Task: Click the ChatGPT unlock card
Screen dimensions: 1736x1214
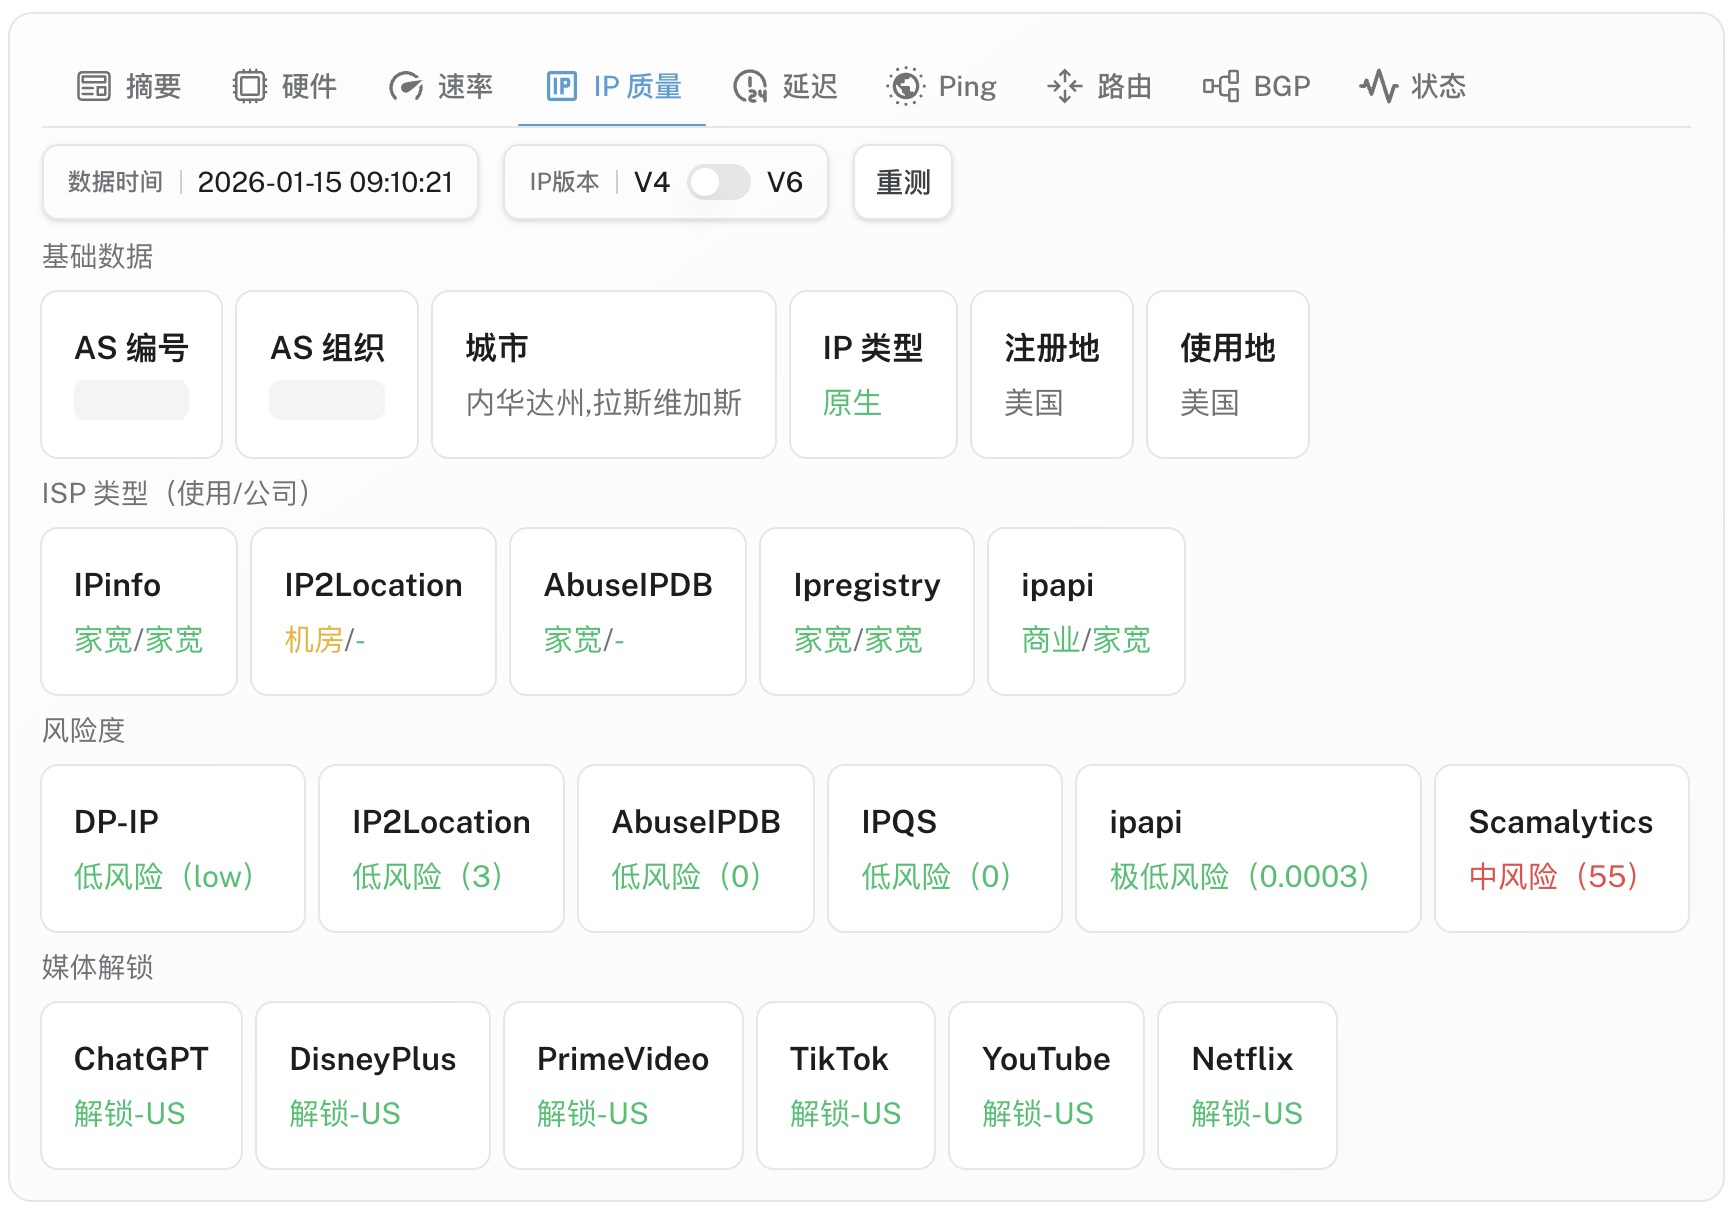Action: pos(141,1085)
